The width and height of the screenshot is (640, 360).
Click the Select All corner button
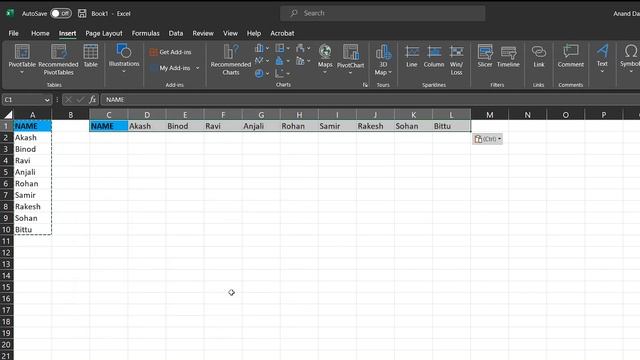tap(7, 115)
